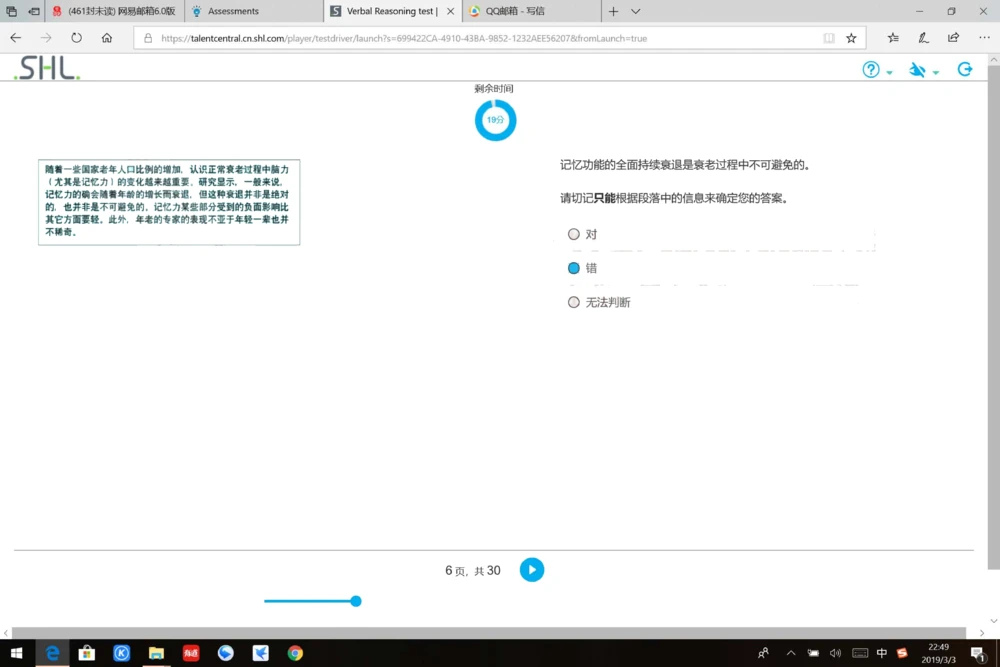Click the hide-content eye icon
The width and height of the screenshot is (1000, 667).
[x=917, y=70]
